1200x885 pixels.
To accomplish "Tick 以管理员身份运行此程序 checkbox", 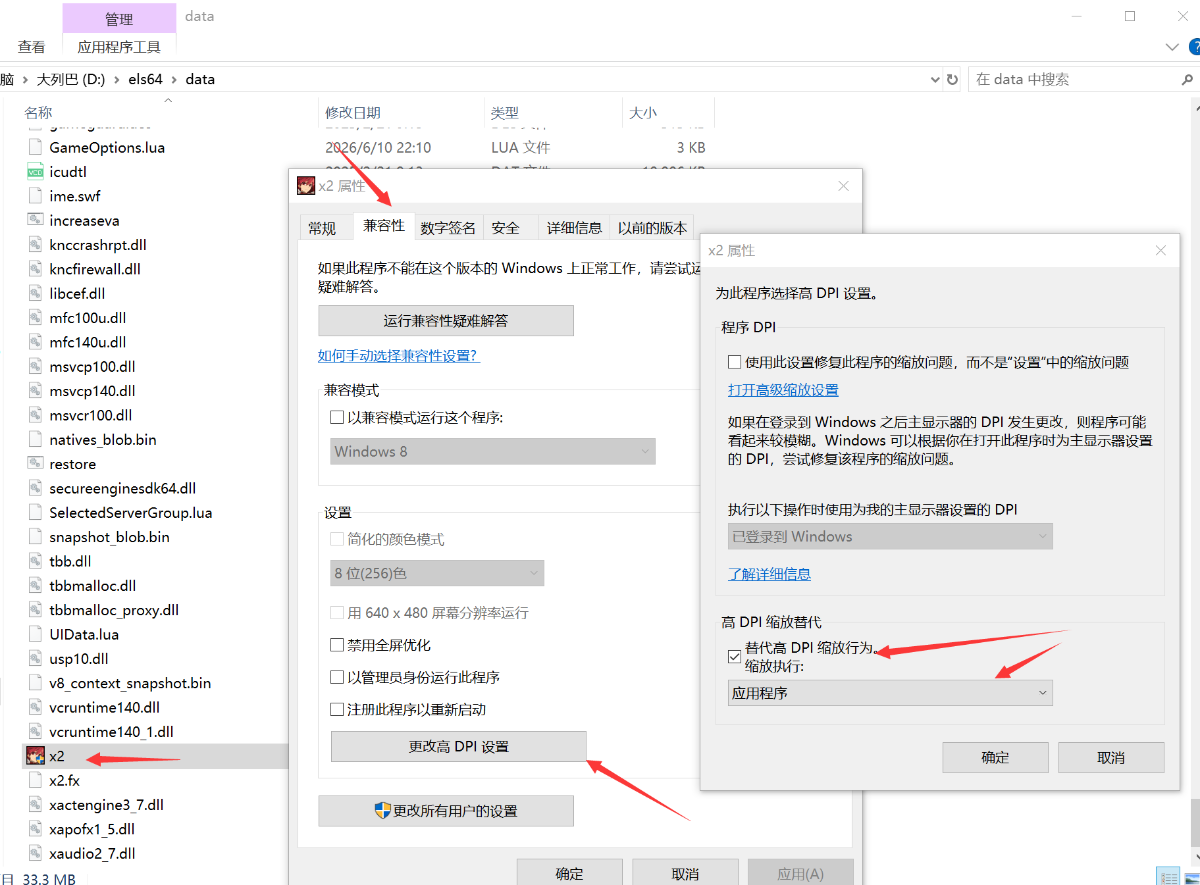I will 337,677.
